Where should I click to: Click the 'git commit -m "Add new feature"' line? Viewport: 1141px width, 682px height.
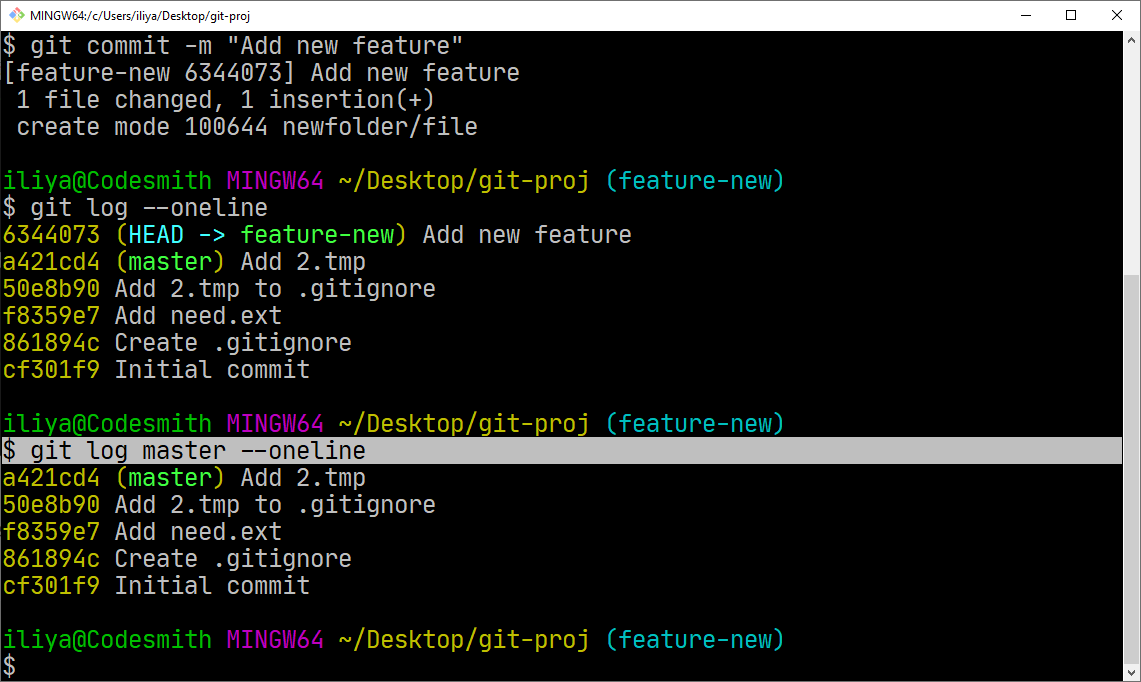click(x=233, y=46)
